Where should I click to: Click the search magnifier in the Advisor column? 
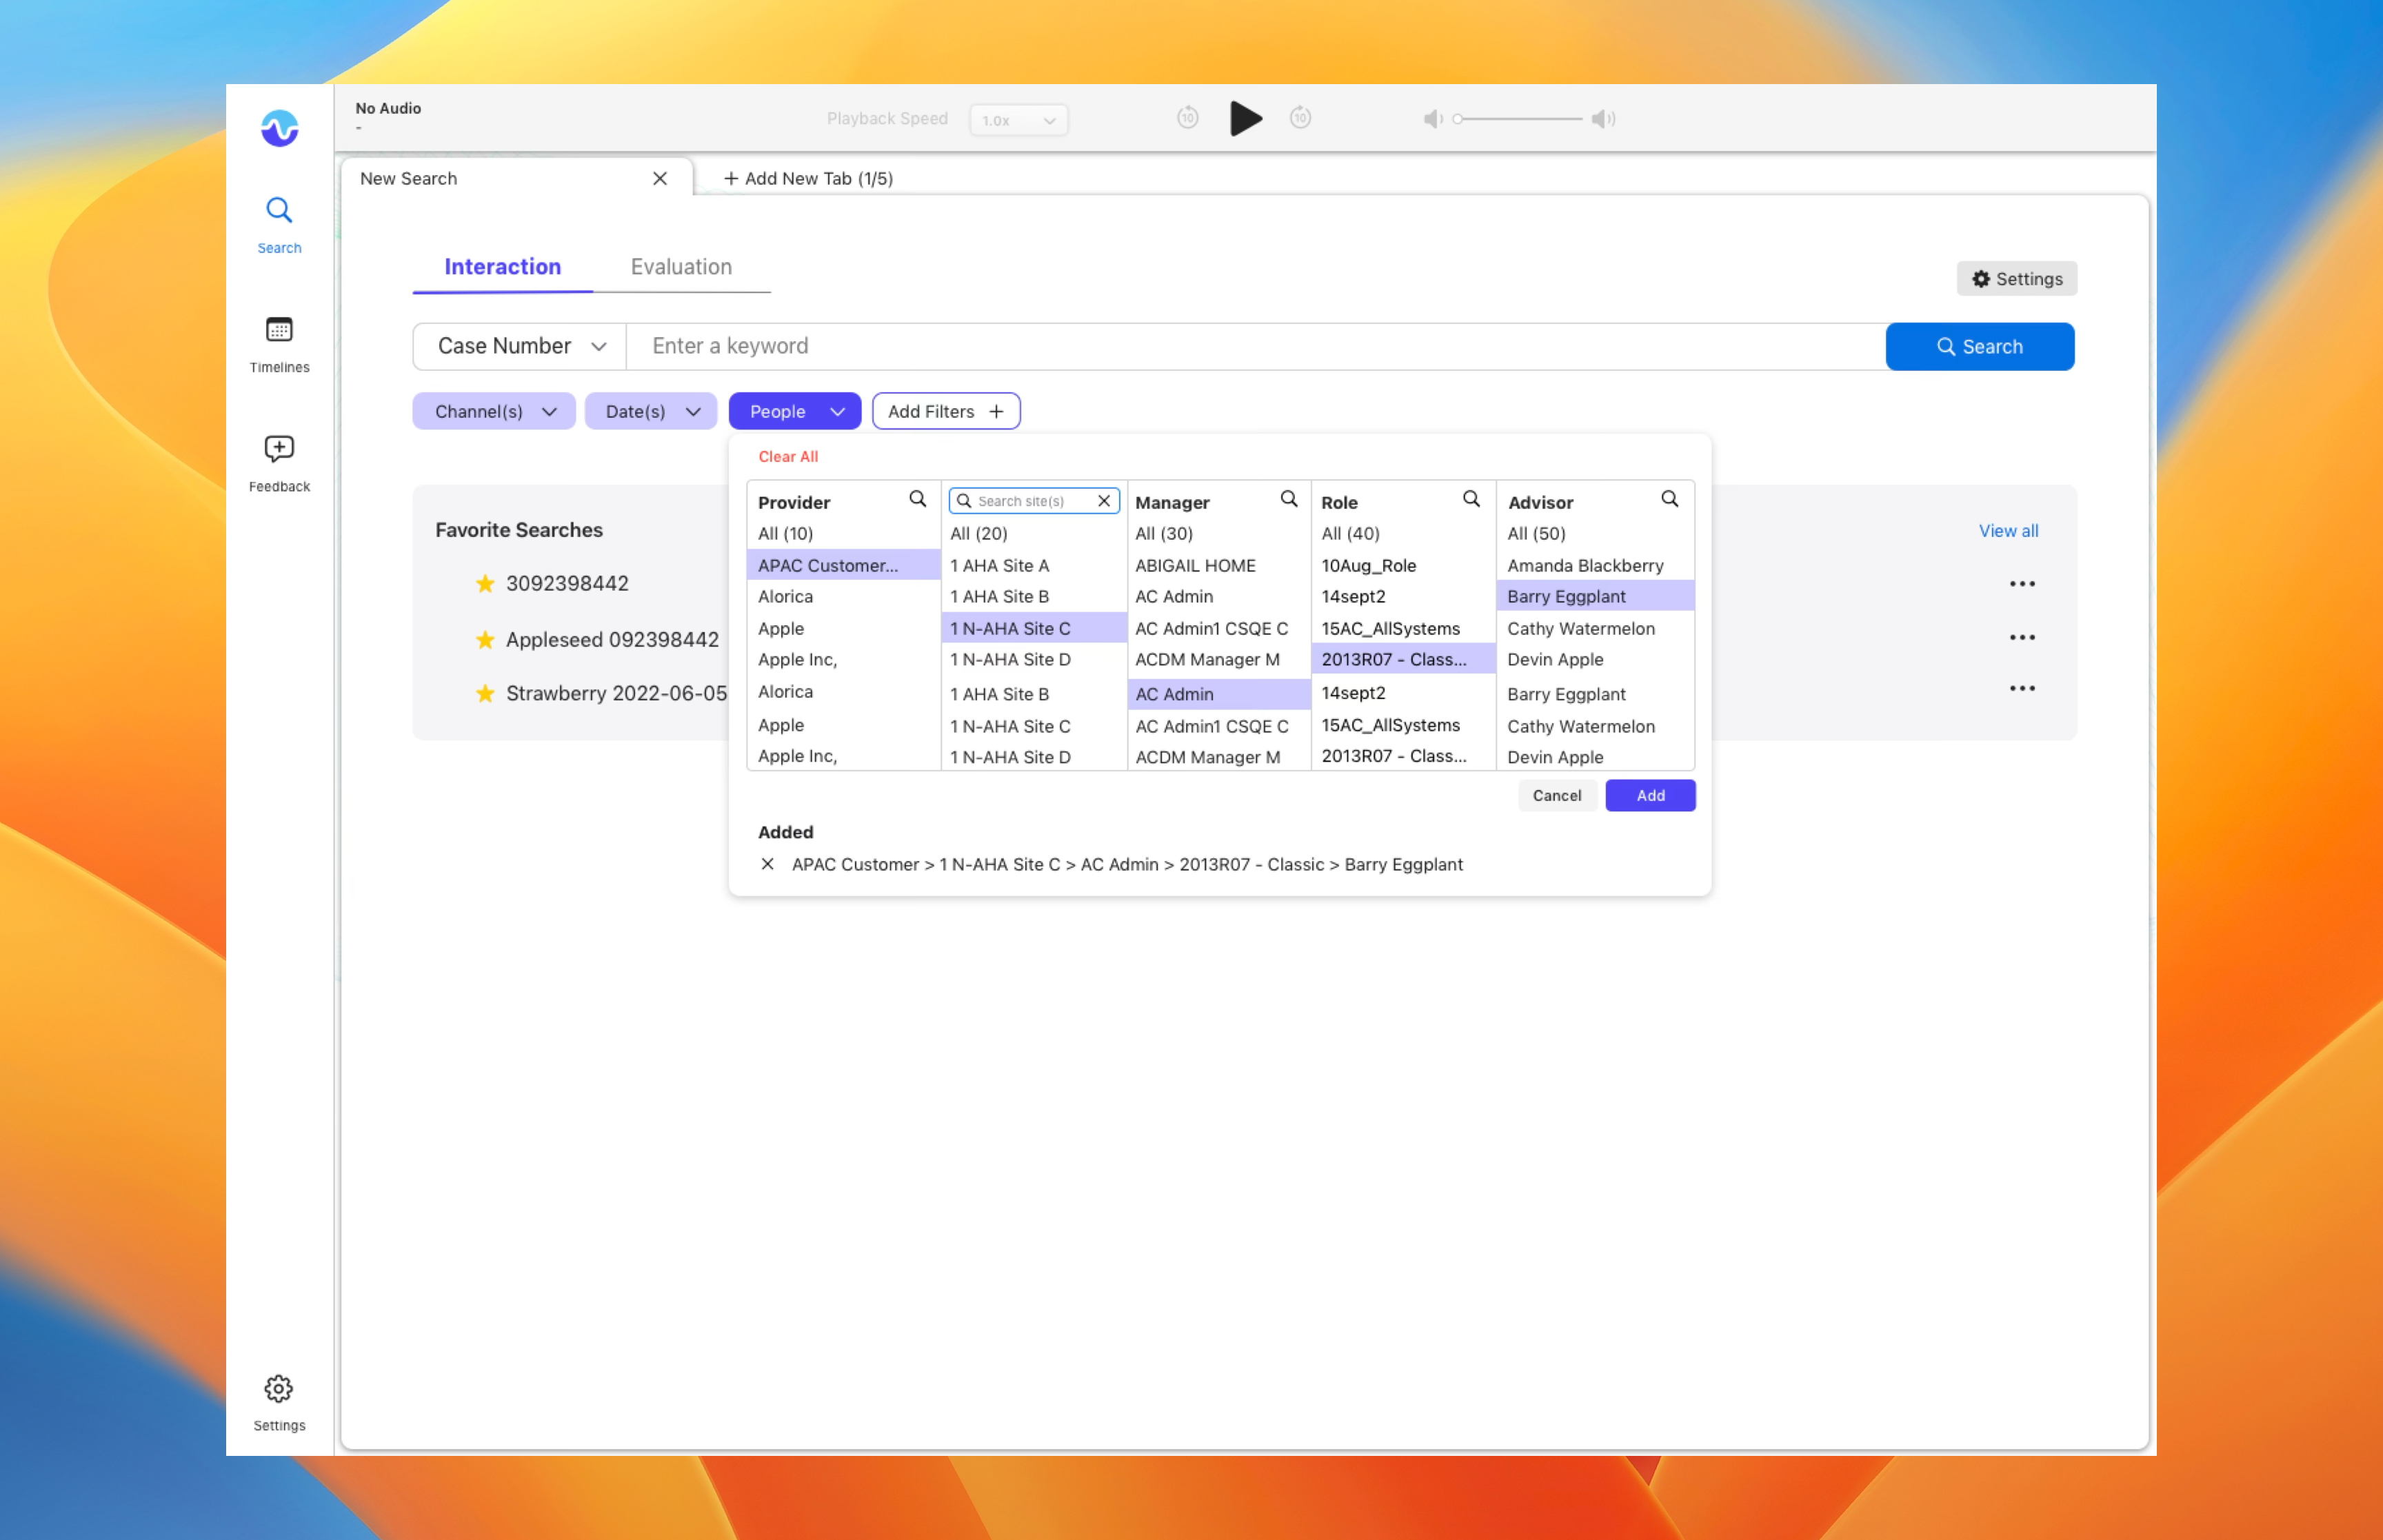1669,498
